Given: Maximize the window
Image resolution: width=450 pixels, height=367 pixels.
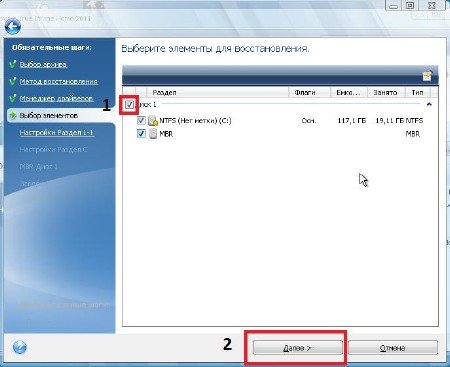Looking at the screenshot, I should tap(411, 5).
